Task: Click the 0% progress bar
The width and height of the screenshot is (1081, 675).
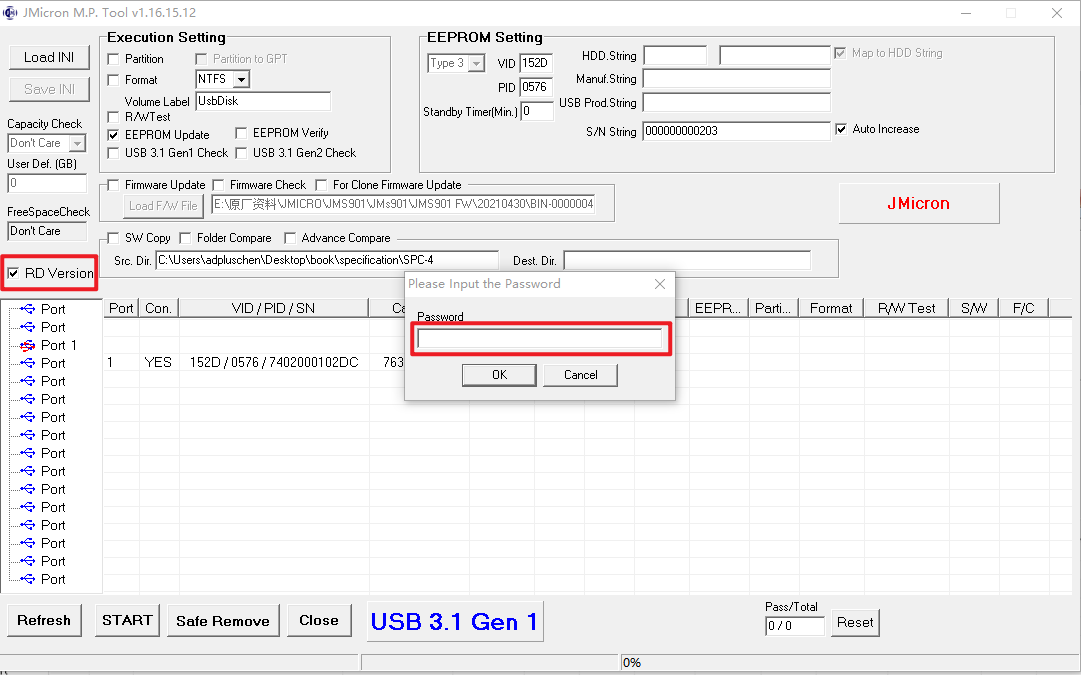Action: pos(849,663)
